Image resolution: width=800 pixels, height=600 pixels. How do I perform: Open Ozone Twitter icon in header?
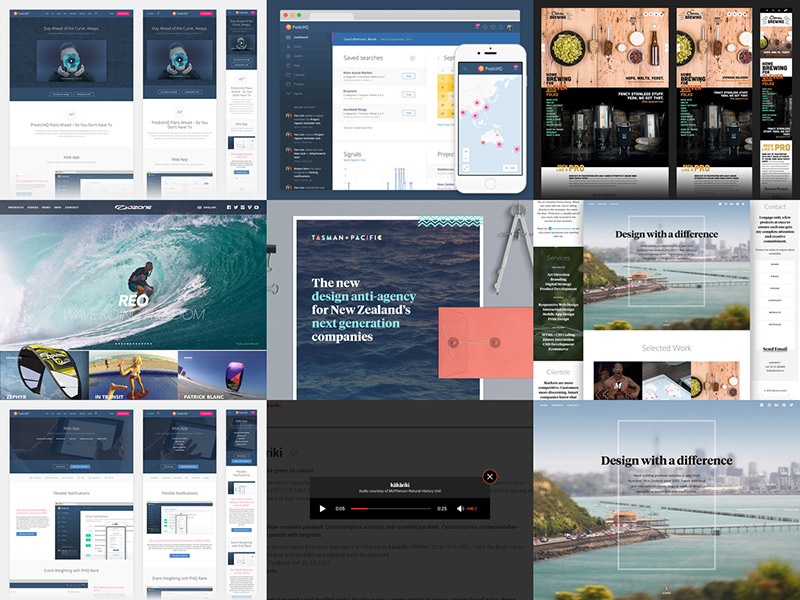(236, 207)
